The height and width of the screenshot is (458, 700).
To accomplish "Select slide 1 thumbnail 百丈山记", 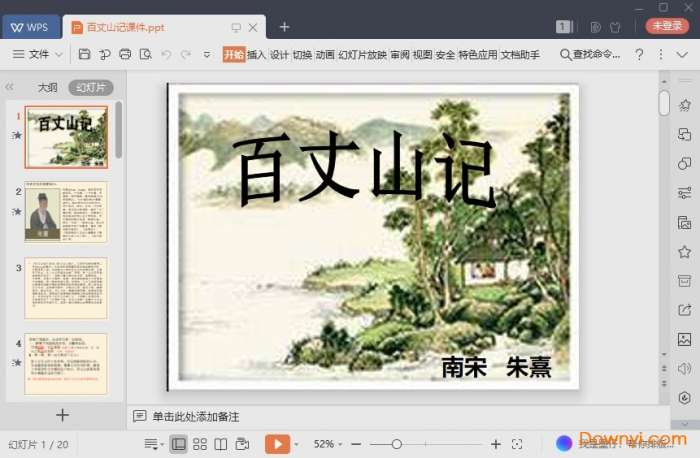I will click(66, 137).
